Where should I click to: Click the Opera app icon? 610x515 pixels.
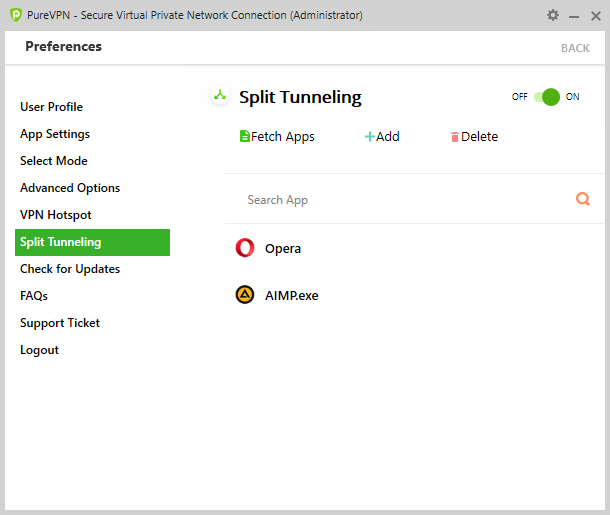[245, 248]
